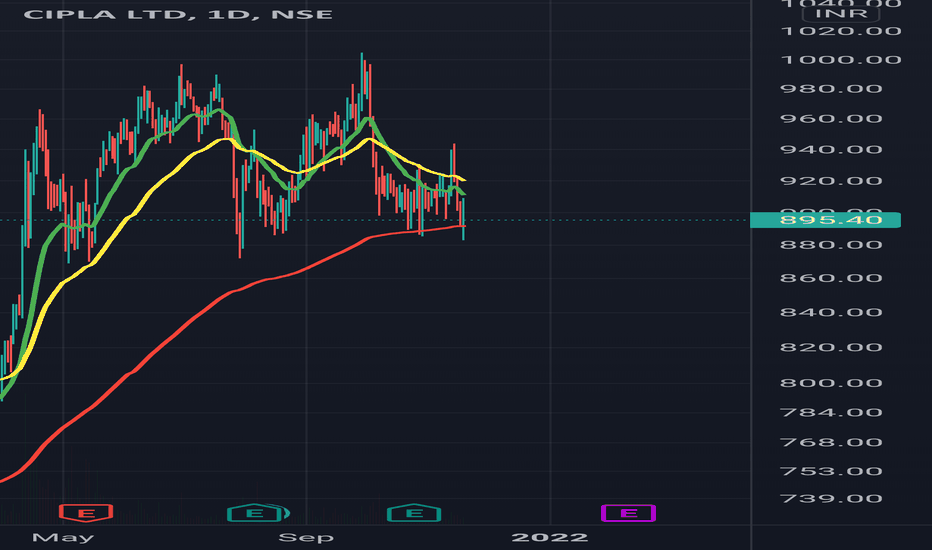Click the 784.00 price axis label
Screen dimensions: 932x550
[x=832, y=412]
